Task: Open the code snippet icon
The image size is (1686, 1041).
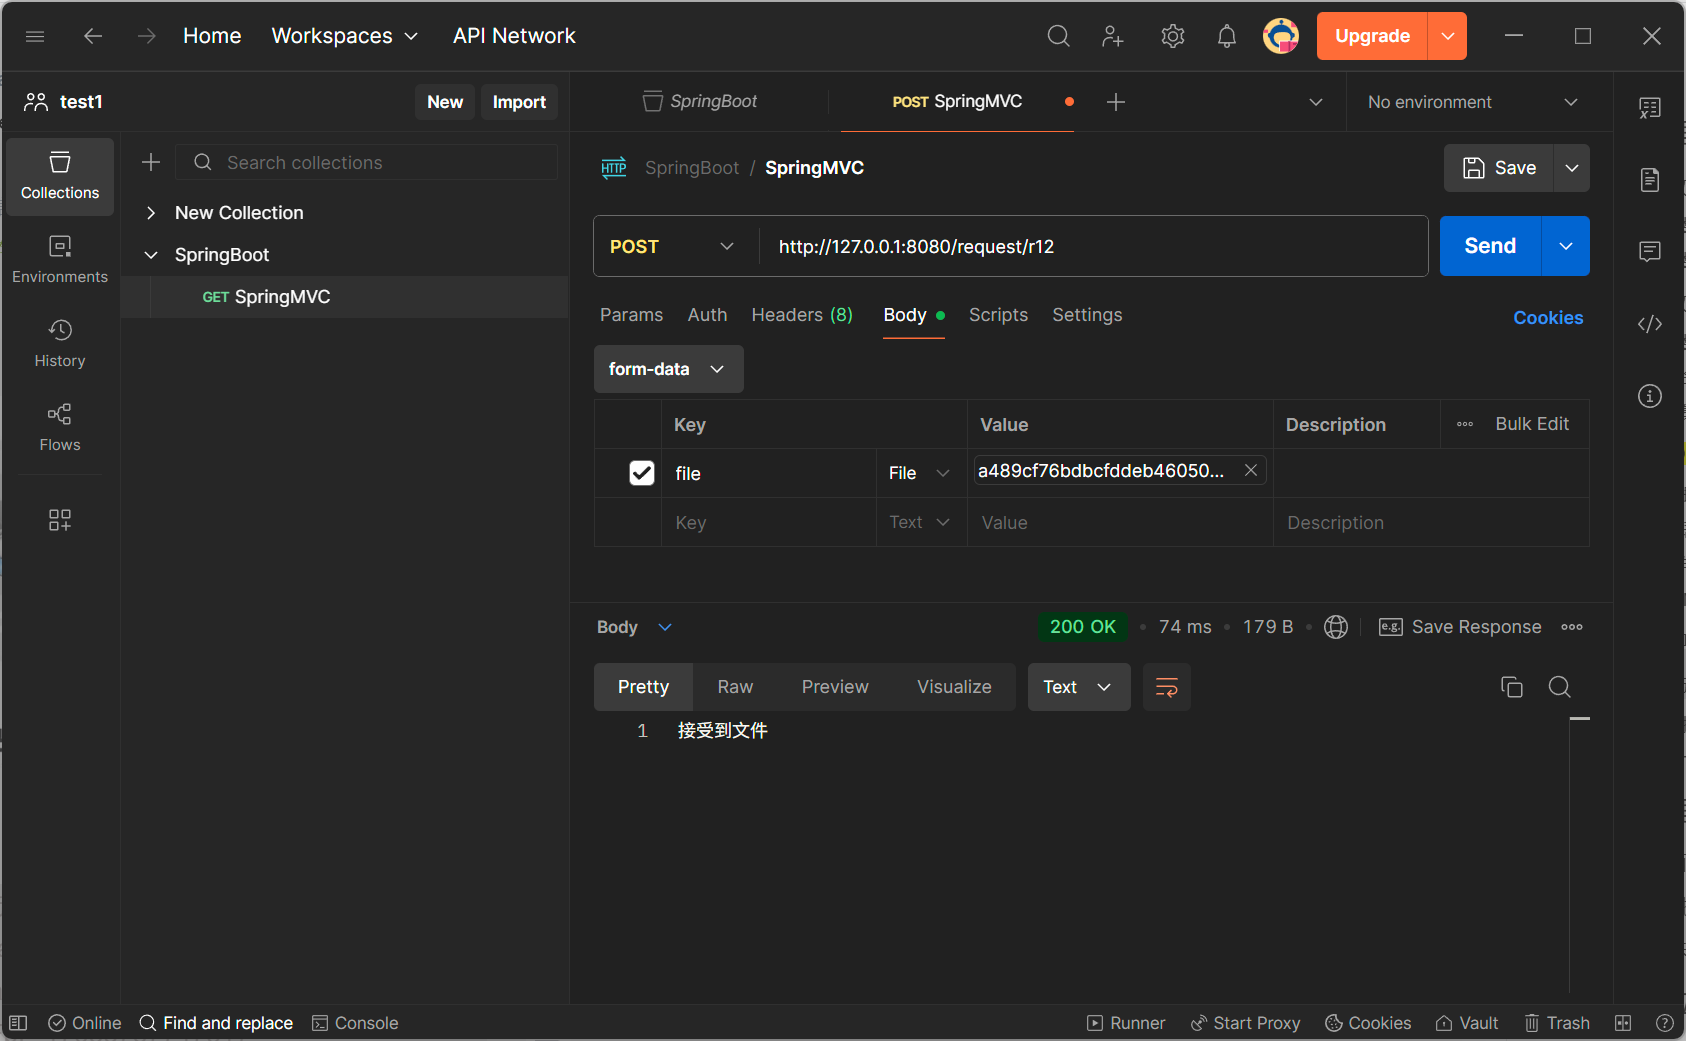Action: tap(1650, 324)
